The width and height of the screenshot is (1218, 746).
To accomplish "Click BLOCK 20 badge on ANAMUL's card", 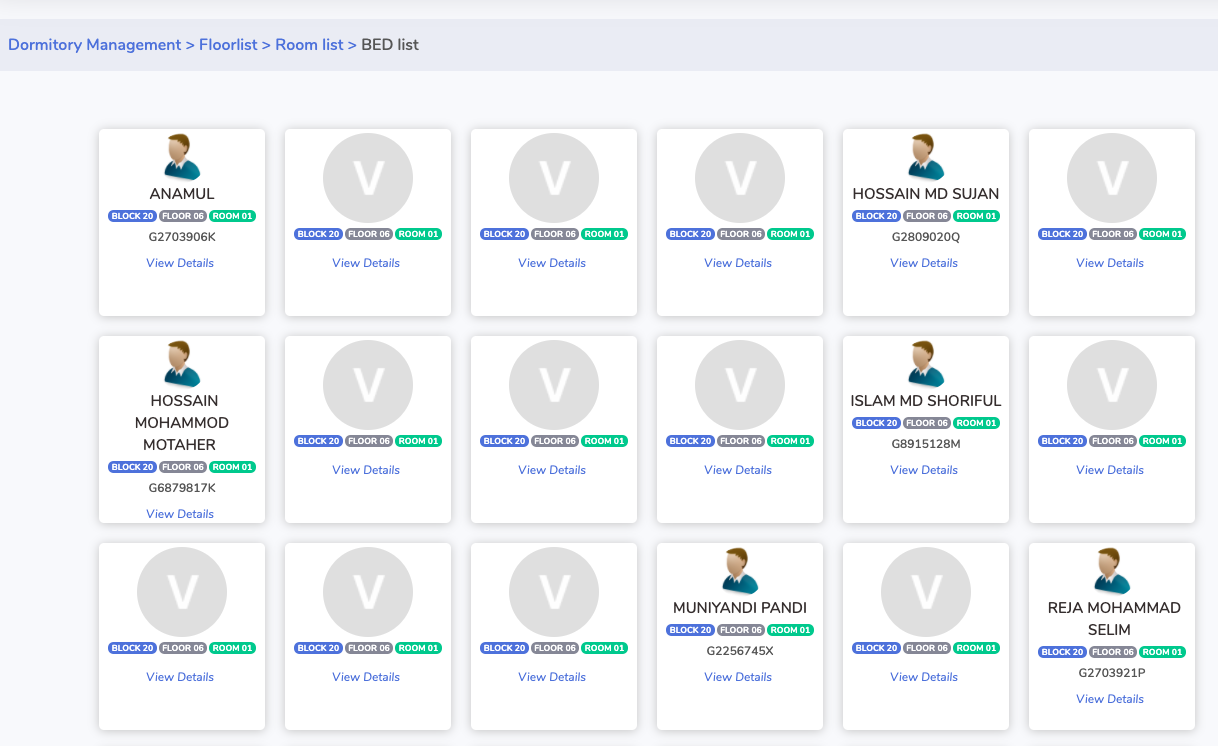I will (132, 216).
